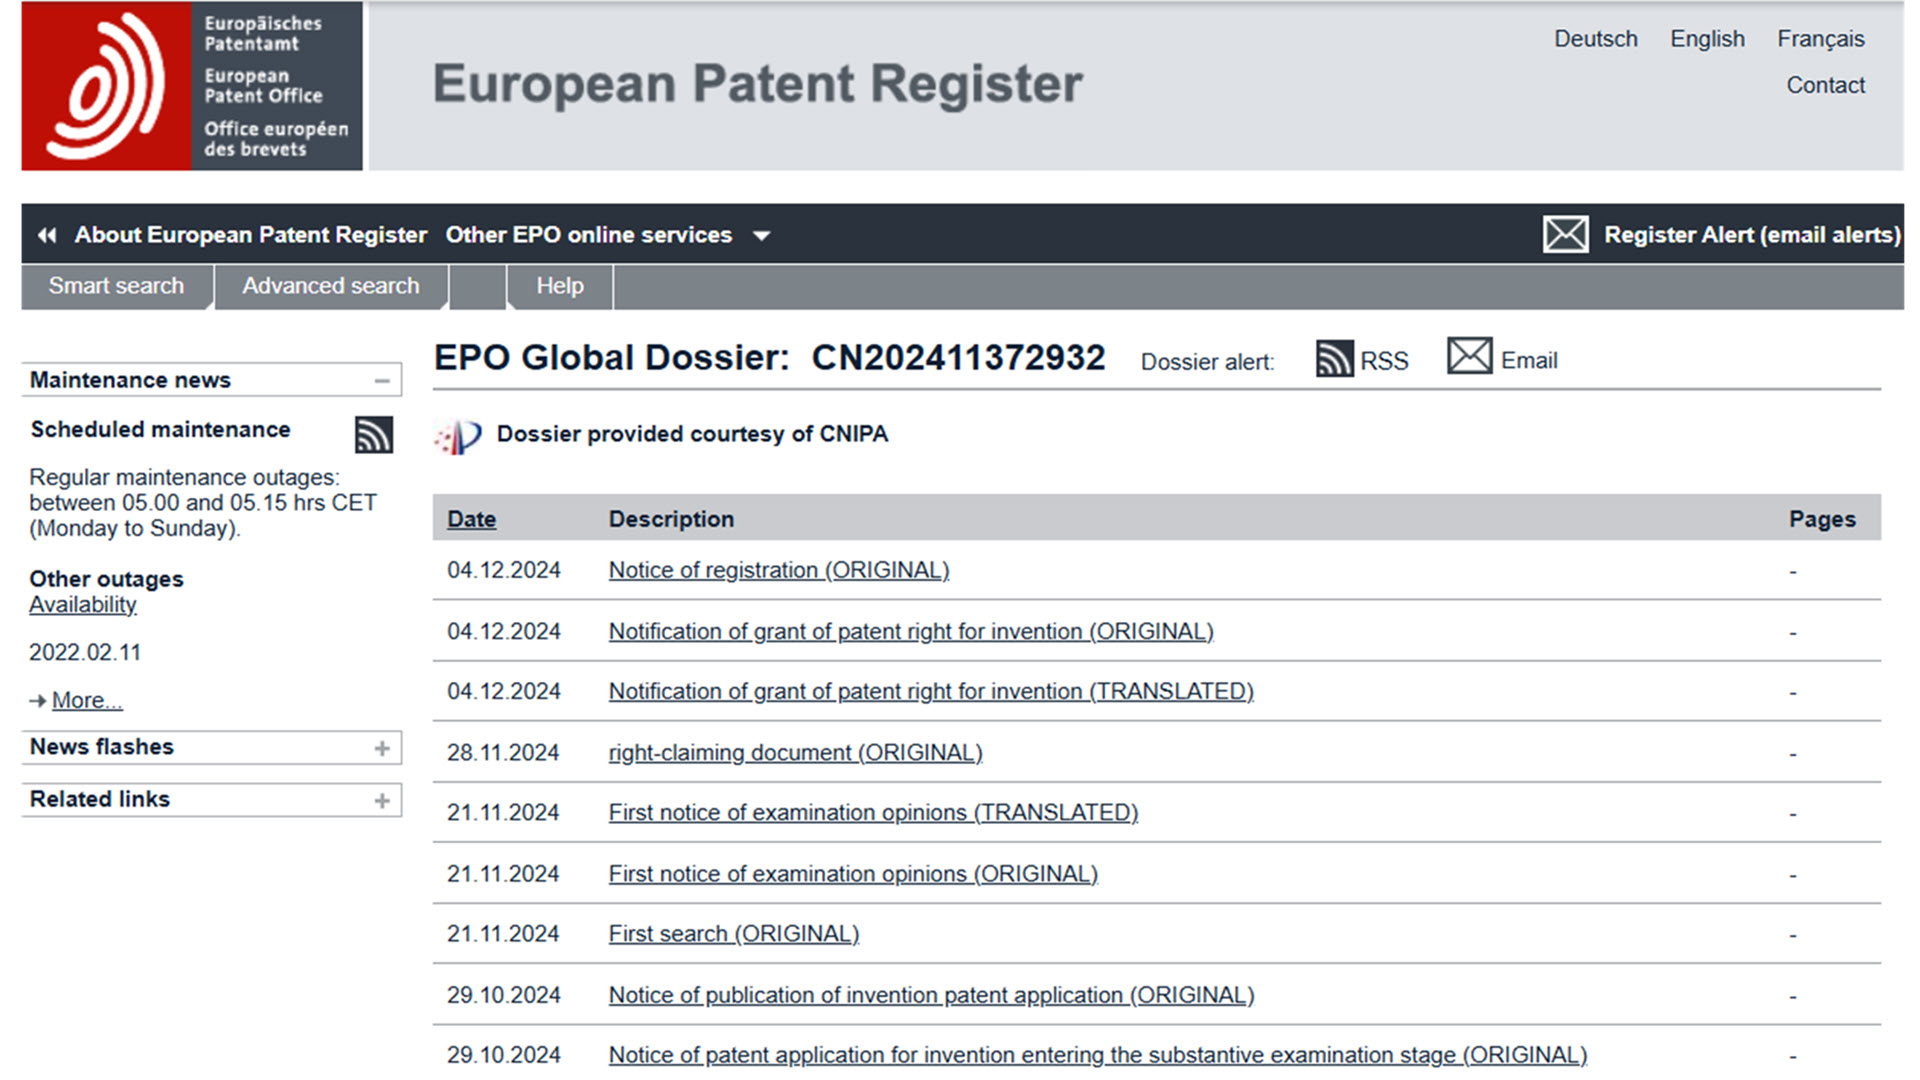
Task: Expand the News flashes section
Action: [381, 748]
